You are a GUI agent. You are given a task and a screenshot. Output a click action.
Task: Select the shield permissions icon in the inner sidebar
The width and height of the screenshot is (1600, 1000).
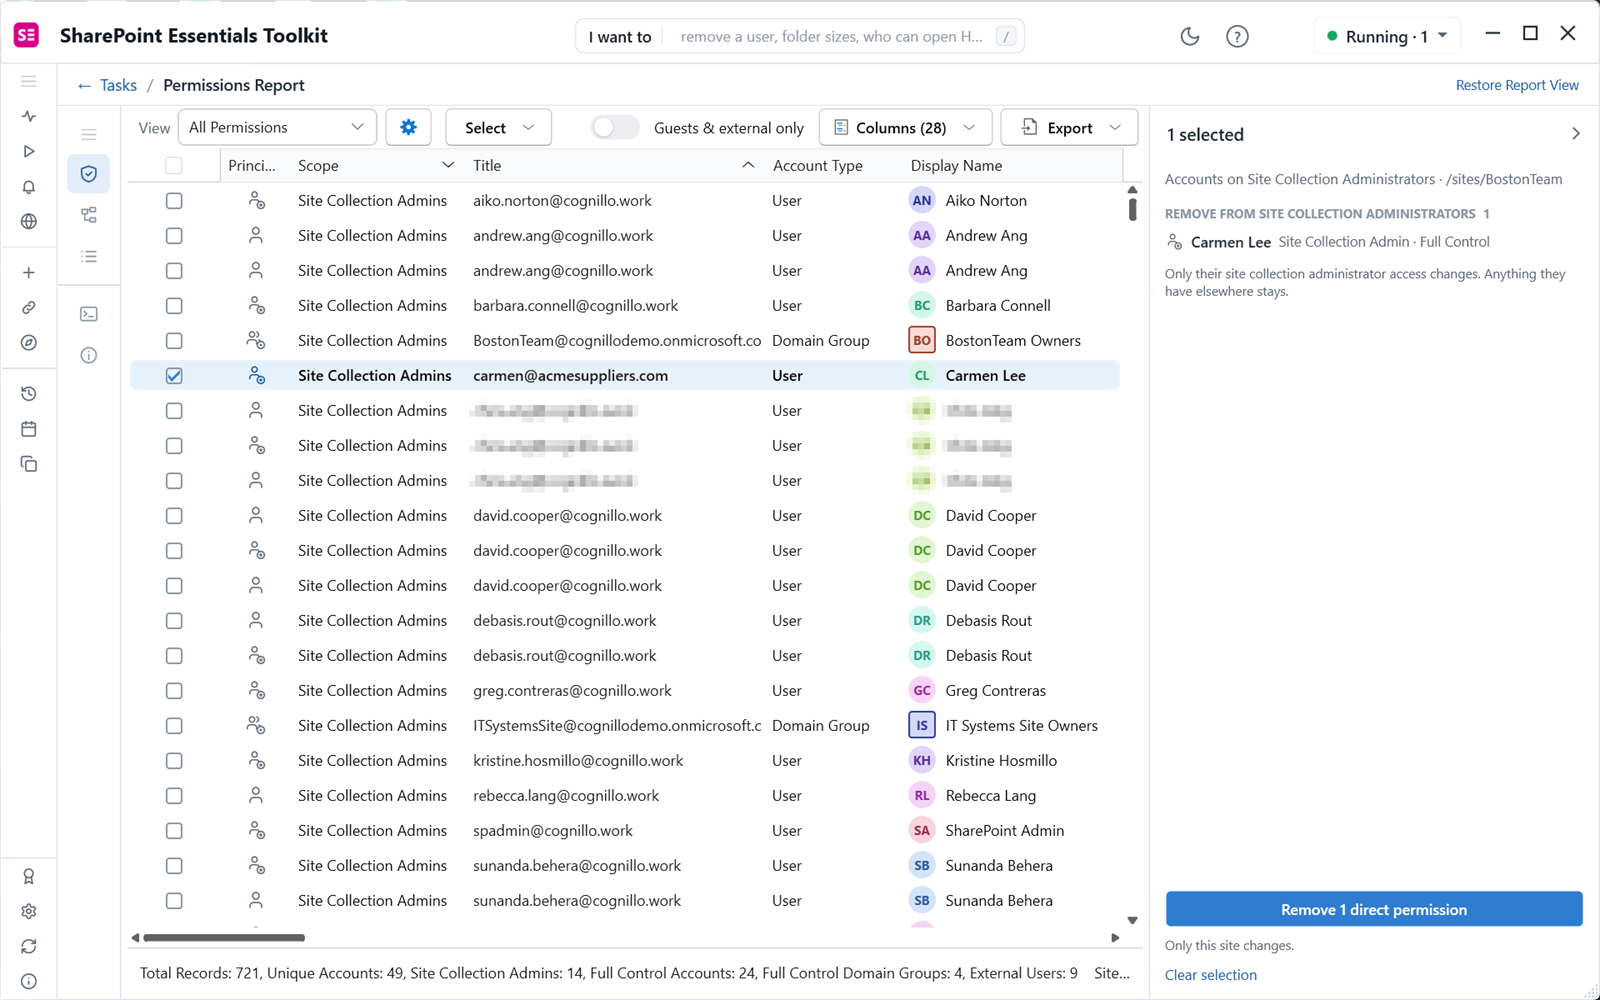89,174
